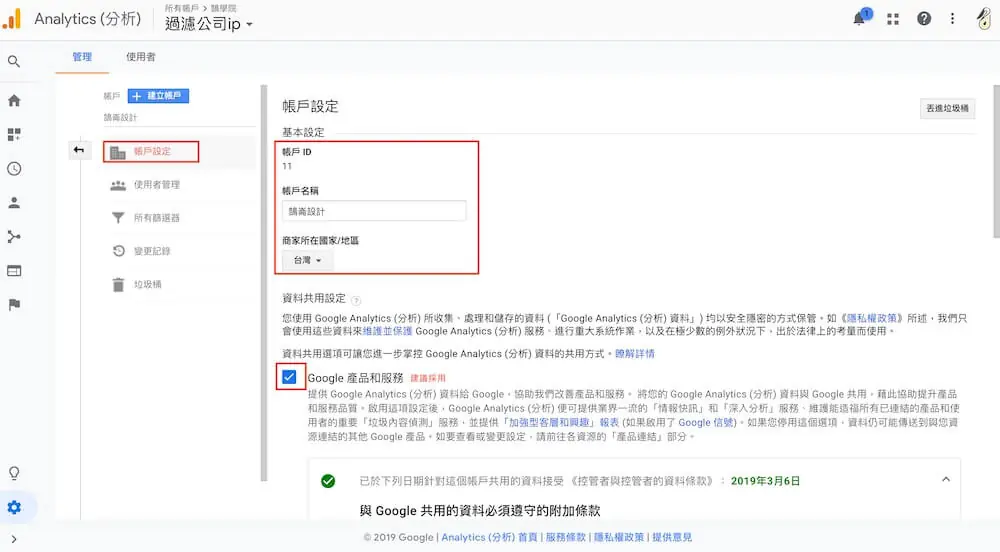This screenshot has height=552, width=1000.
Task: Open Conversions flag icon in sidebar
Action: point(14,305)
